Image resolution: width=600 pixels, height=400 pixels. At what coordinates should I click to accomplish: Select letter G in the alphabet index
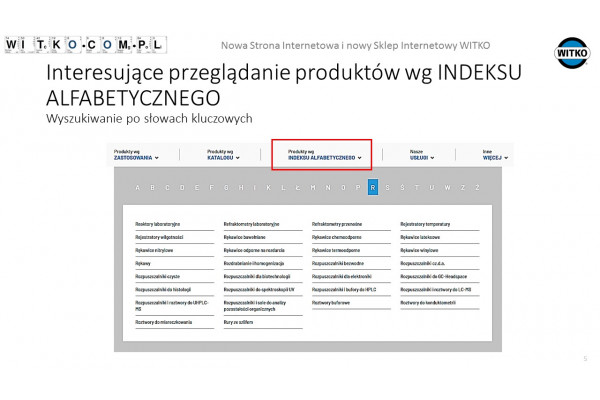click(x=226, y=188)
